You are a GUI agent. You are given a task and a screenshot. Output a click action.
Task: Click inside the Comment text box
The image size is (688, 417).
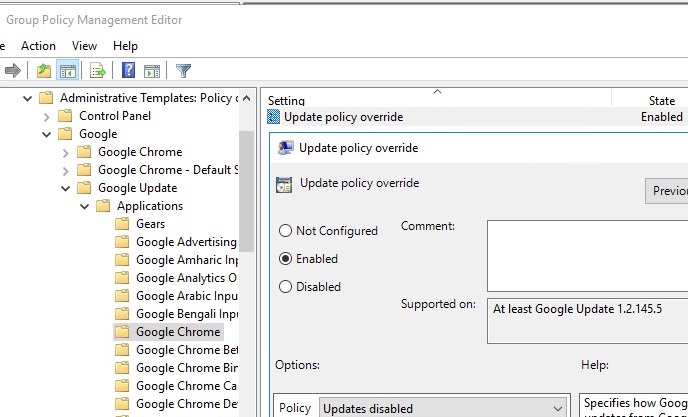click(x=585, y=255)
